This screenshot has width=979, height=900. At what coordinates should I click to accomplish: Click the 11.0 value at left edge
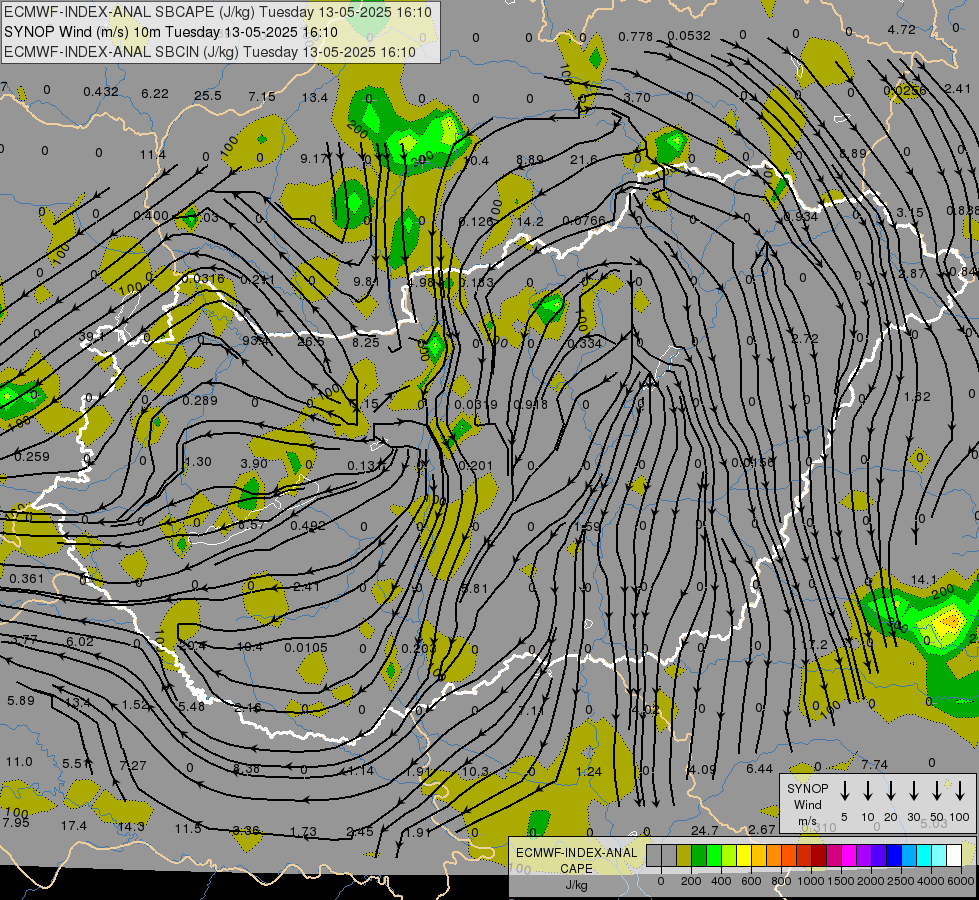(19, 762)
